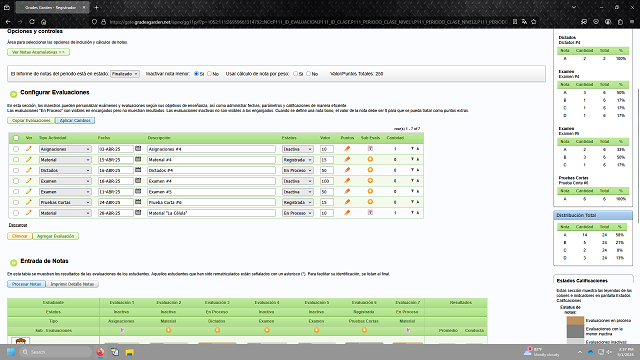The image size is (640, 360).
Task: Open sub-evaluations icon for Asignaciones #4 row
Action: [x=370, y=149]
